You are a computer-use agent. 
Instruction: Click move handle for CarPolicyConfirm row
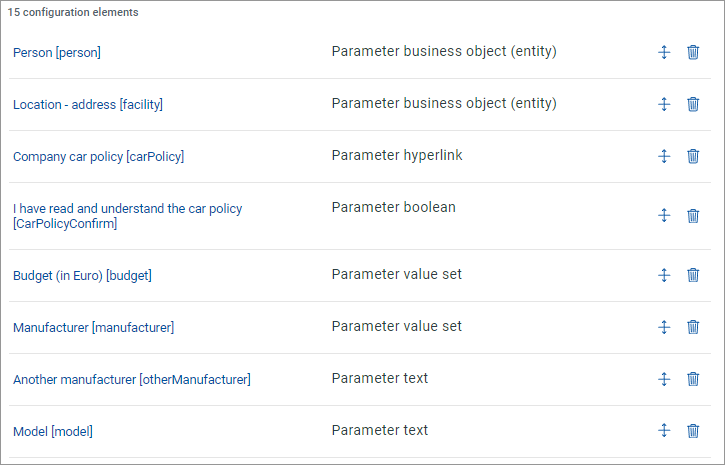[x=663, y=215]
